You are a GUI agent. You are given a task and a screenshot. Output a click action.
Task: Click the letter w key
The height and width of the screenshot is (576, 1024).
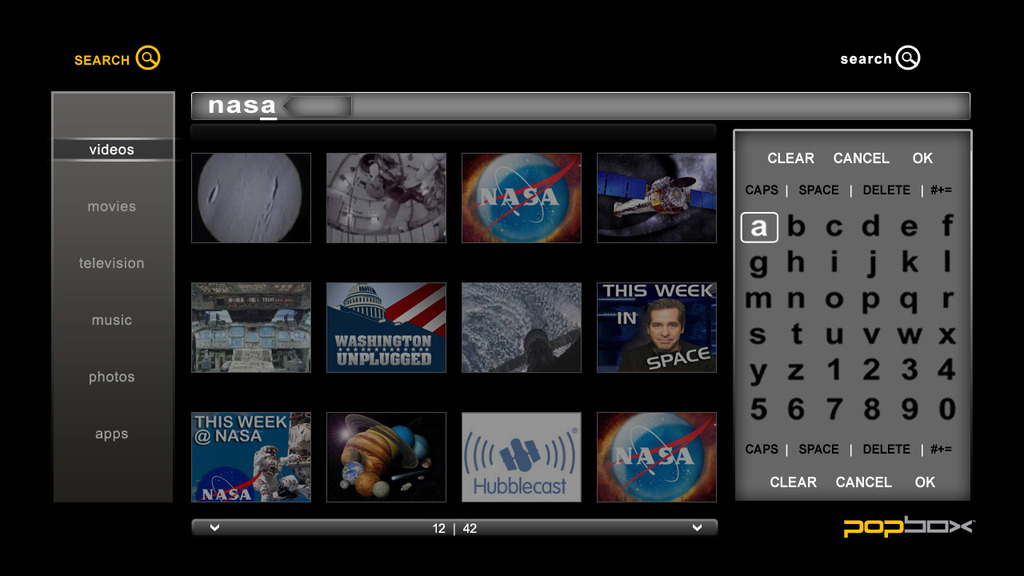pos(909,336)
